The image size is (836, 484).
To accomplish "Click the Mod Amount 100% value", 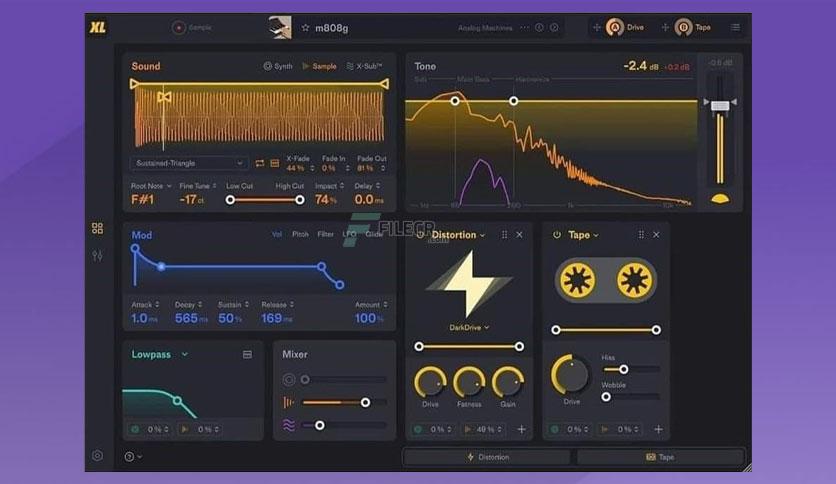I will (x=369, y=318).
